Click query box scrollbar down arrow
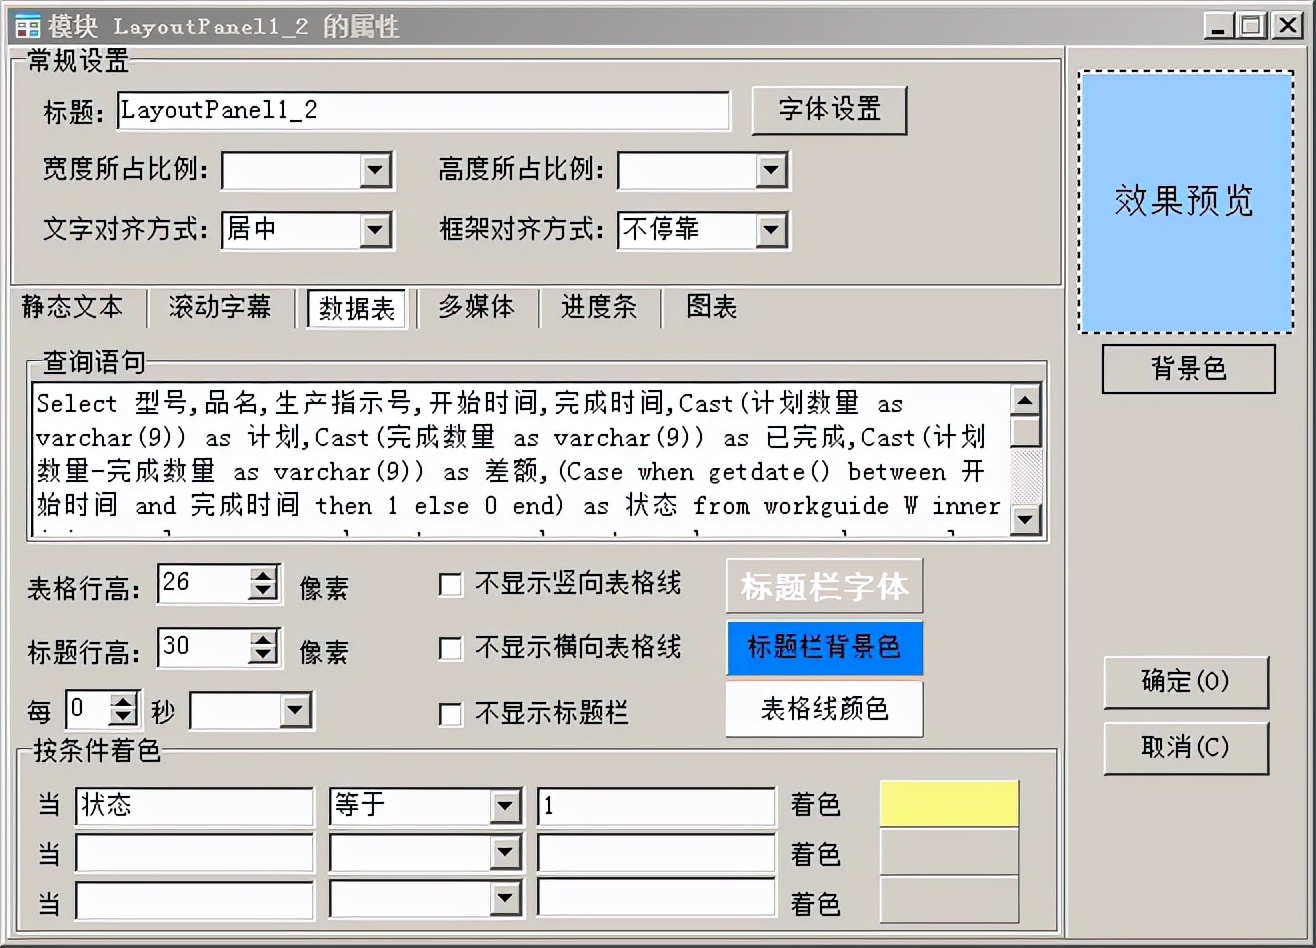 (1026, 519)
